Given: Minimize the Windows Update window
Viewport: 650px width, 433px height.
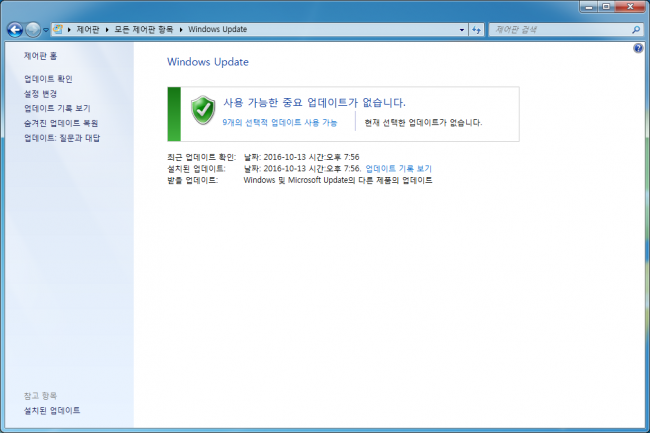Looking at the screenshot, I should (588, 7).
